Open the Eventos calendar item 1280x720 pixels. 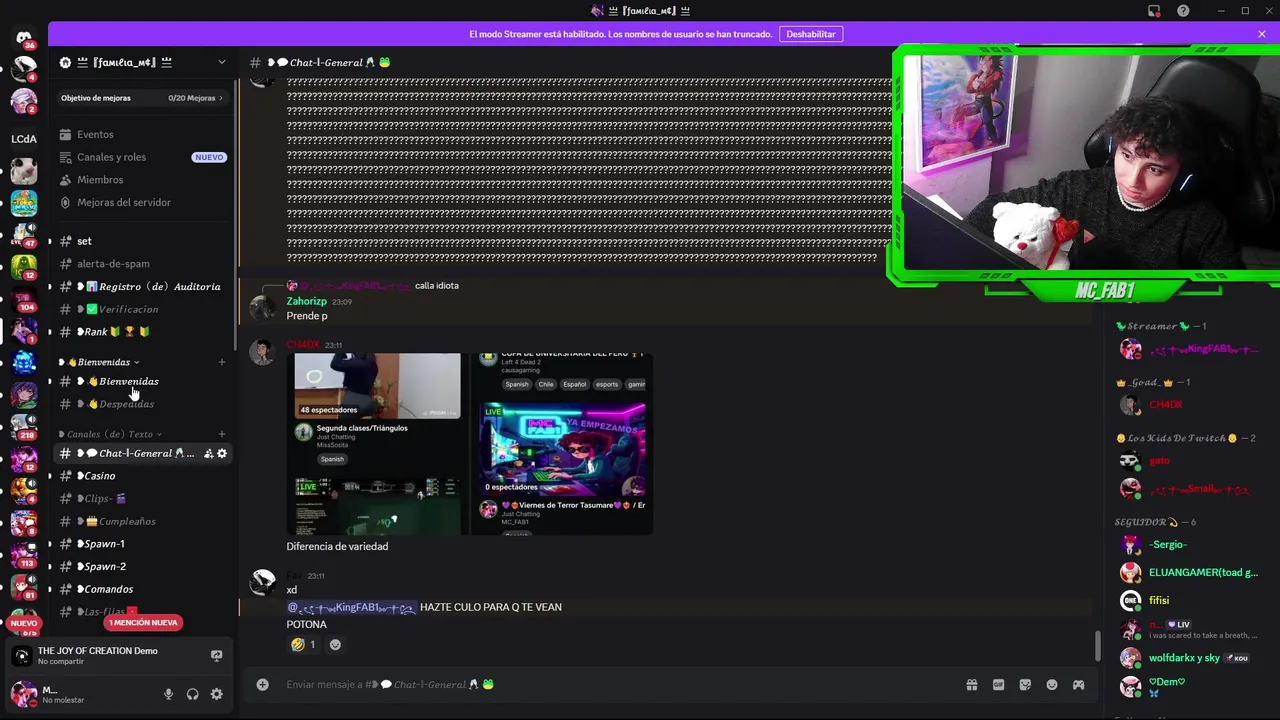(142, 134)
